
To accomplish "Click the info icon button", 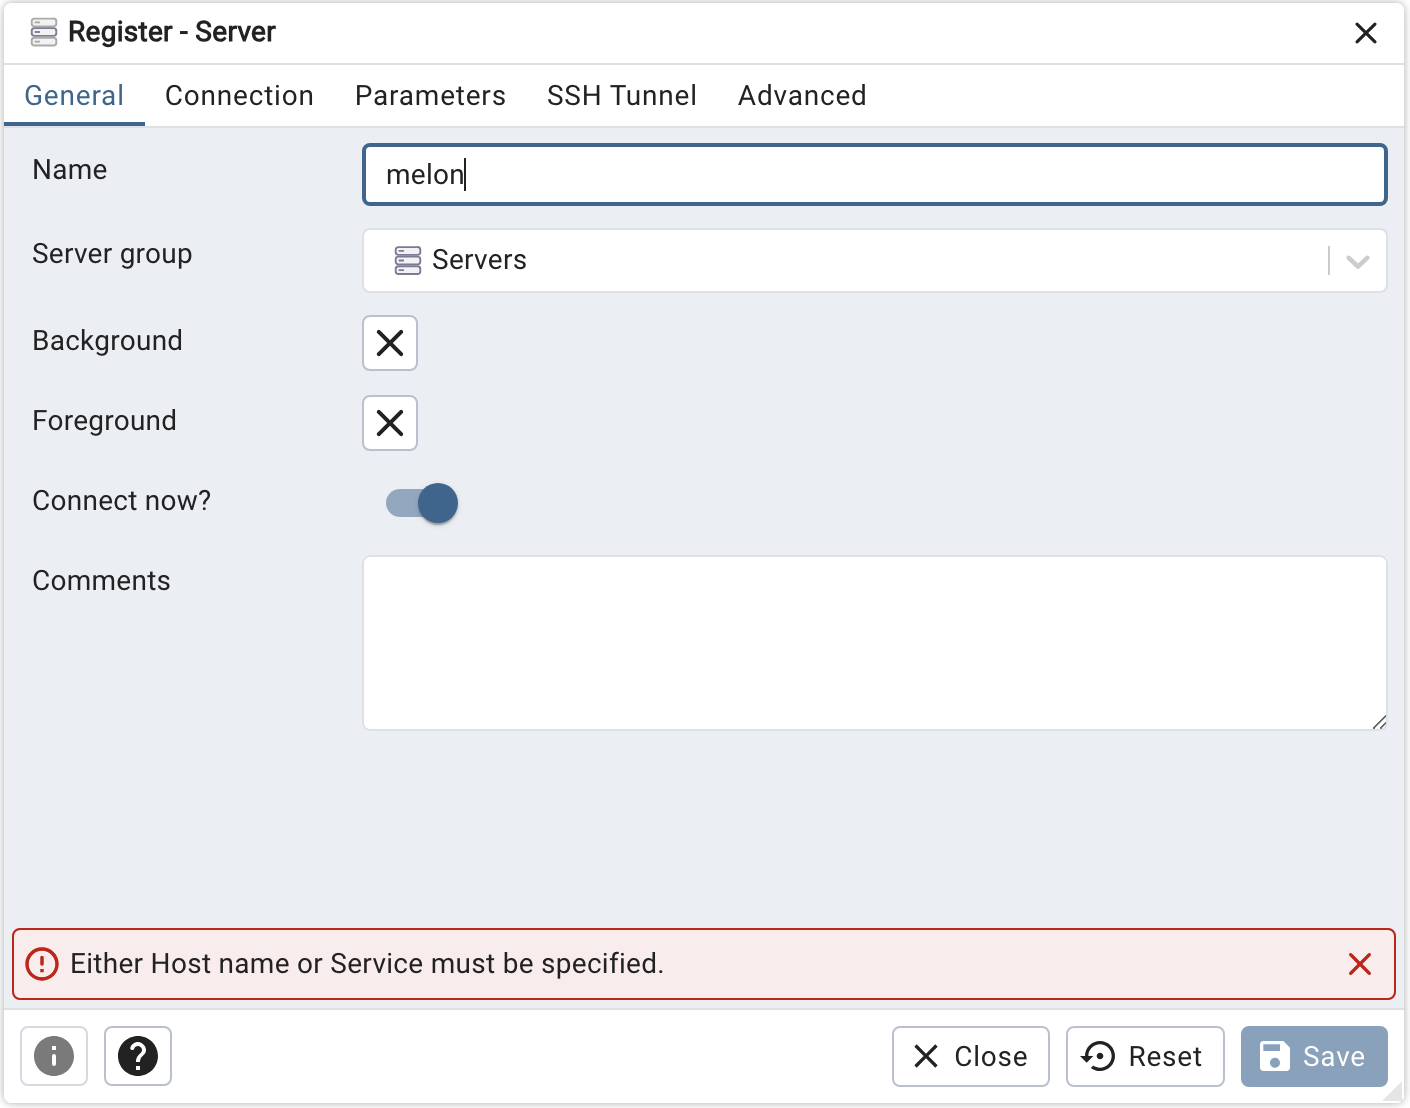I will [54, 1056].
